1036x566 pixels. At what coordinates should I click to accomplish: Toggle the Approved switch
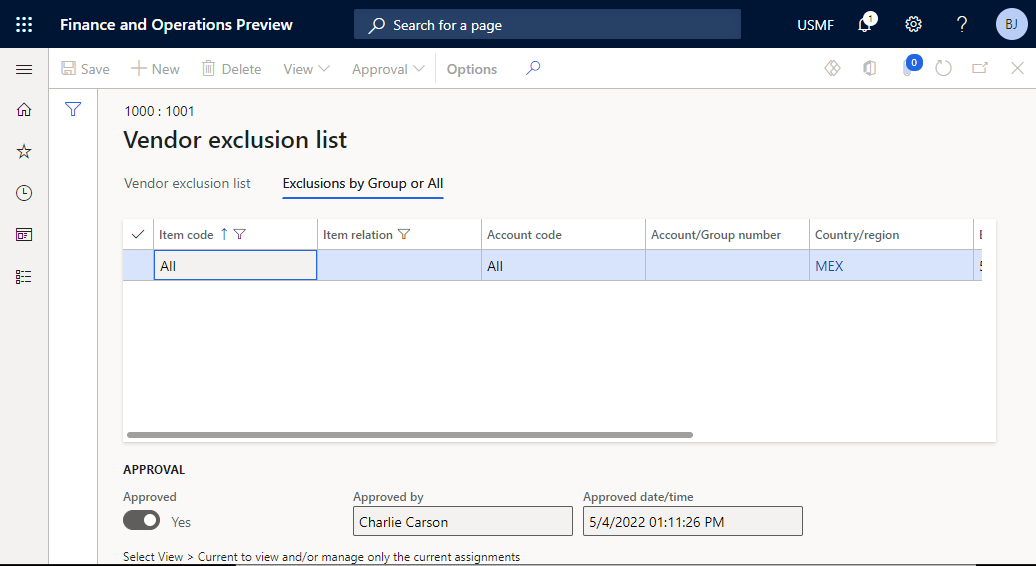tap(141, 520)
